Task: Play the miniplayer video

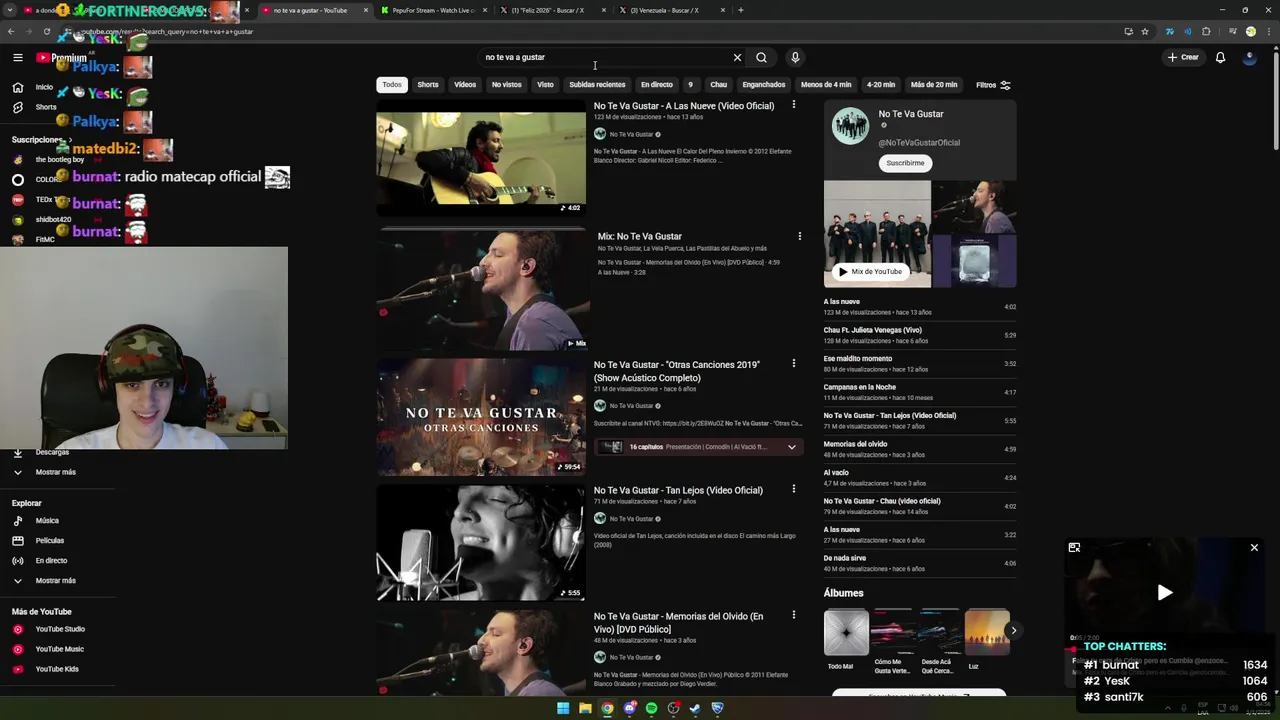Action: tap(1165, 593)
